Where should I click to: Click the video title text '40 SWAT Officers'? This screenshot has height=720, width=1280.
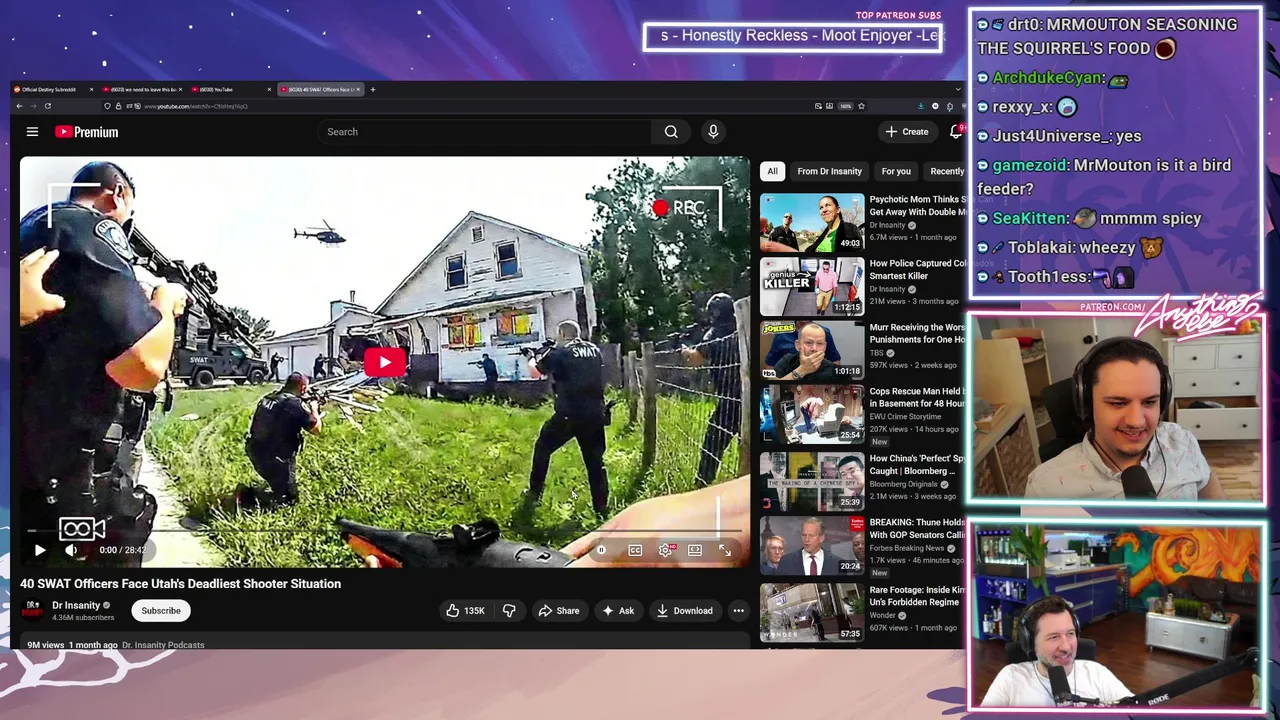180,584
